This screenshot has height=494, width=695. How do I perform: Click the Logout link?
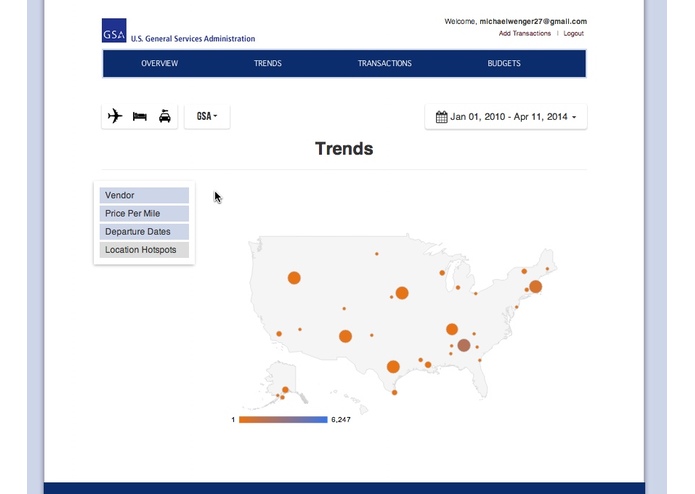click(x=574, y=33)
